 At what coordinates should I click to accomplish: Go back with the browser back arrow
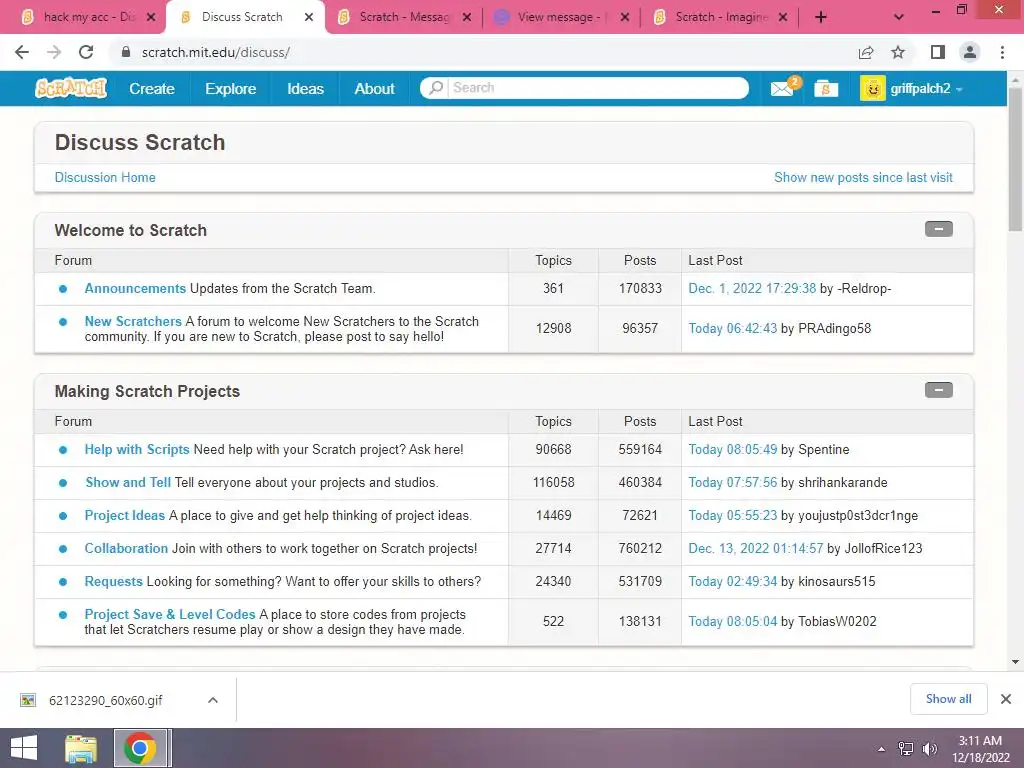22,52
